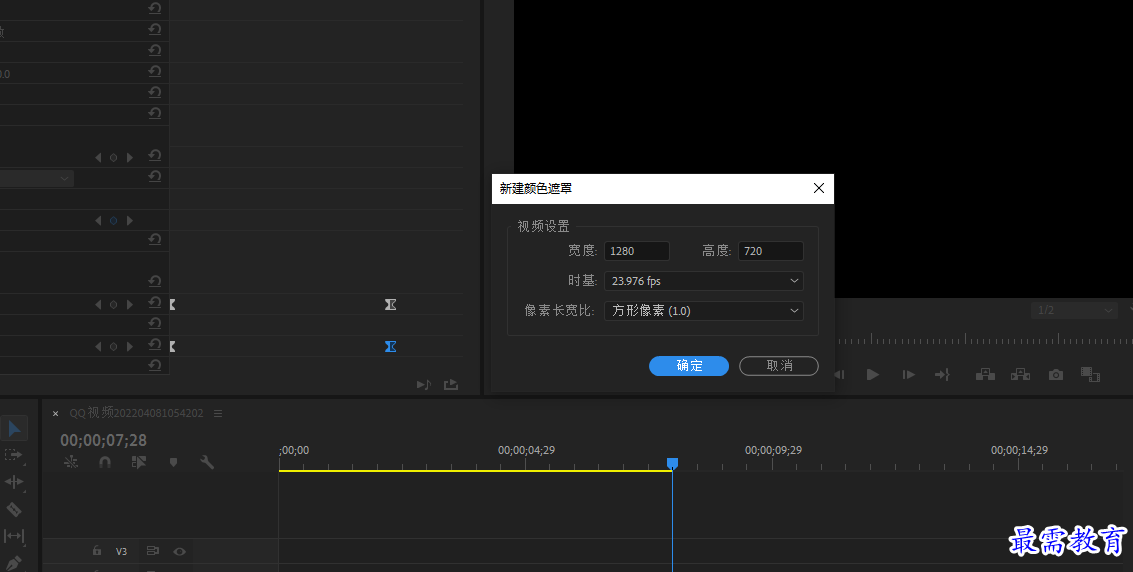Open the 1/2 playback resolution dropdown
Image resolution: width=1133 pixels, height=572 pixels.
point(1074,310)
